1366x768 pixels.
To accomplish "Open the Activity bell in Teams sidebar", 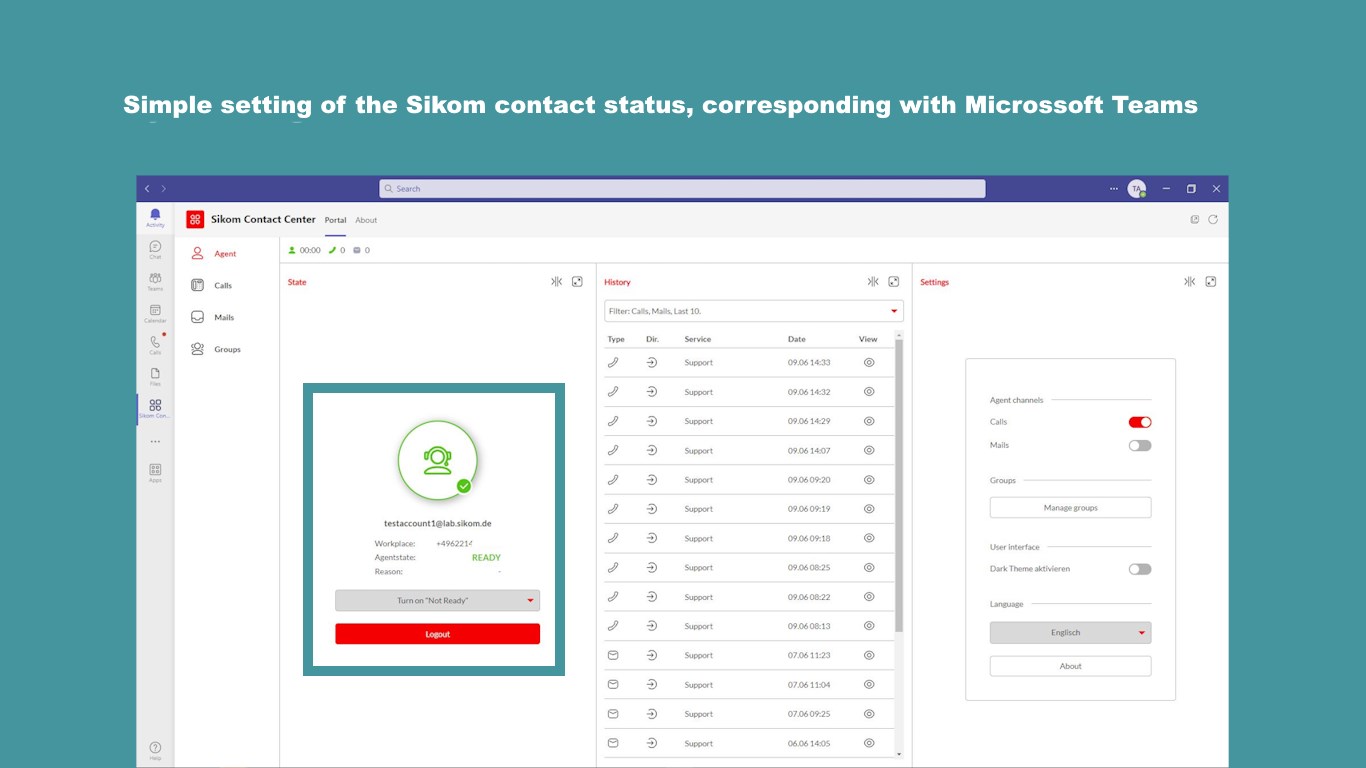I will click(155, 217).
